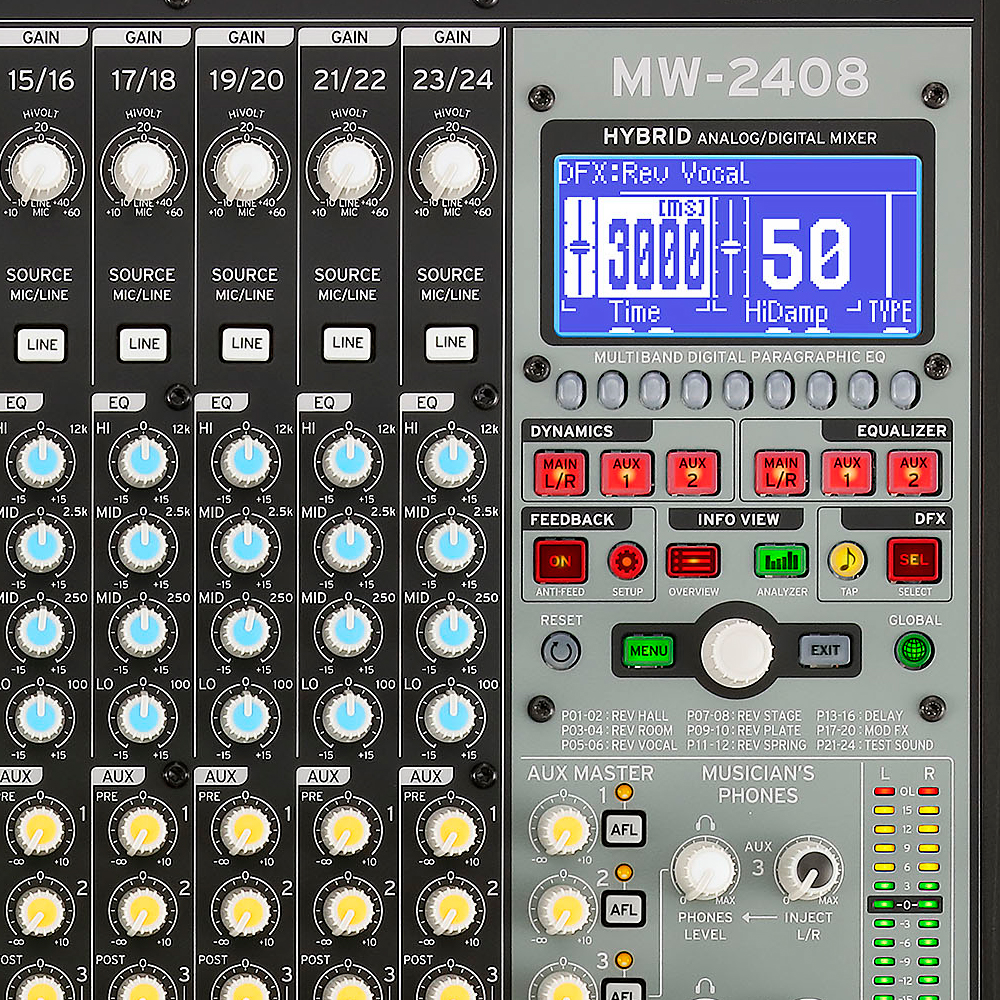
Task: Click first EQ band button under display
Action: click(570, 389)
